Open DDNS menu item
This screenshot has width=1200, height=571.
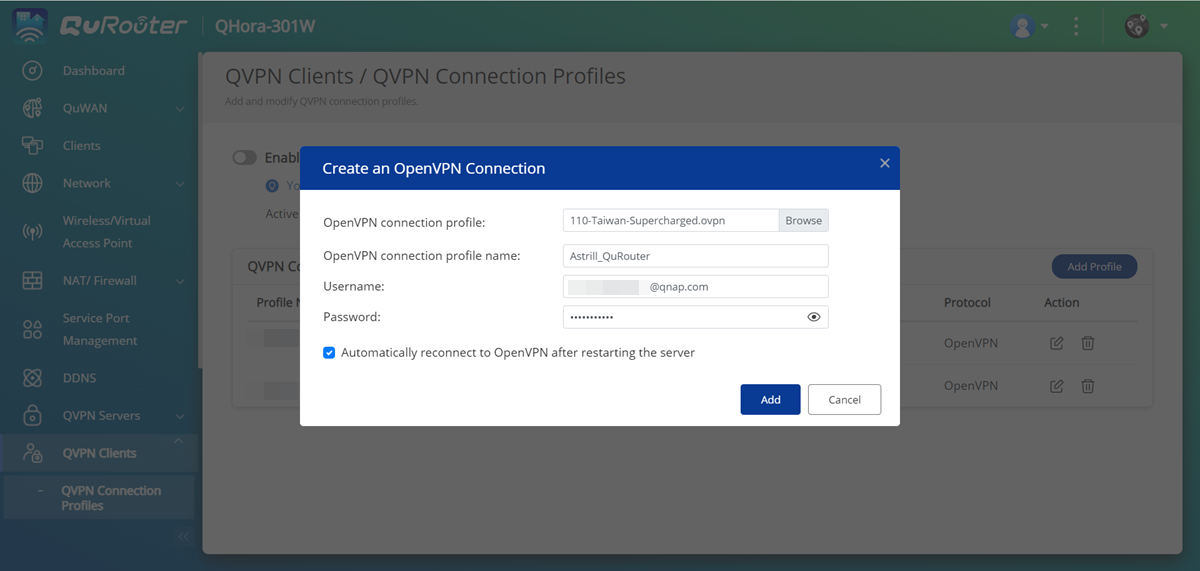tap(79, 378)
